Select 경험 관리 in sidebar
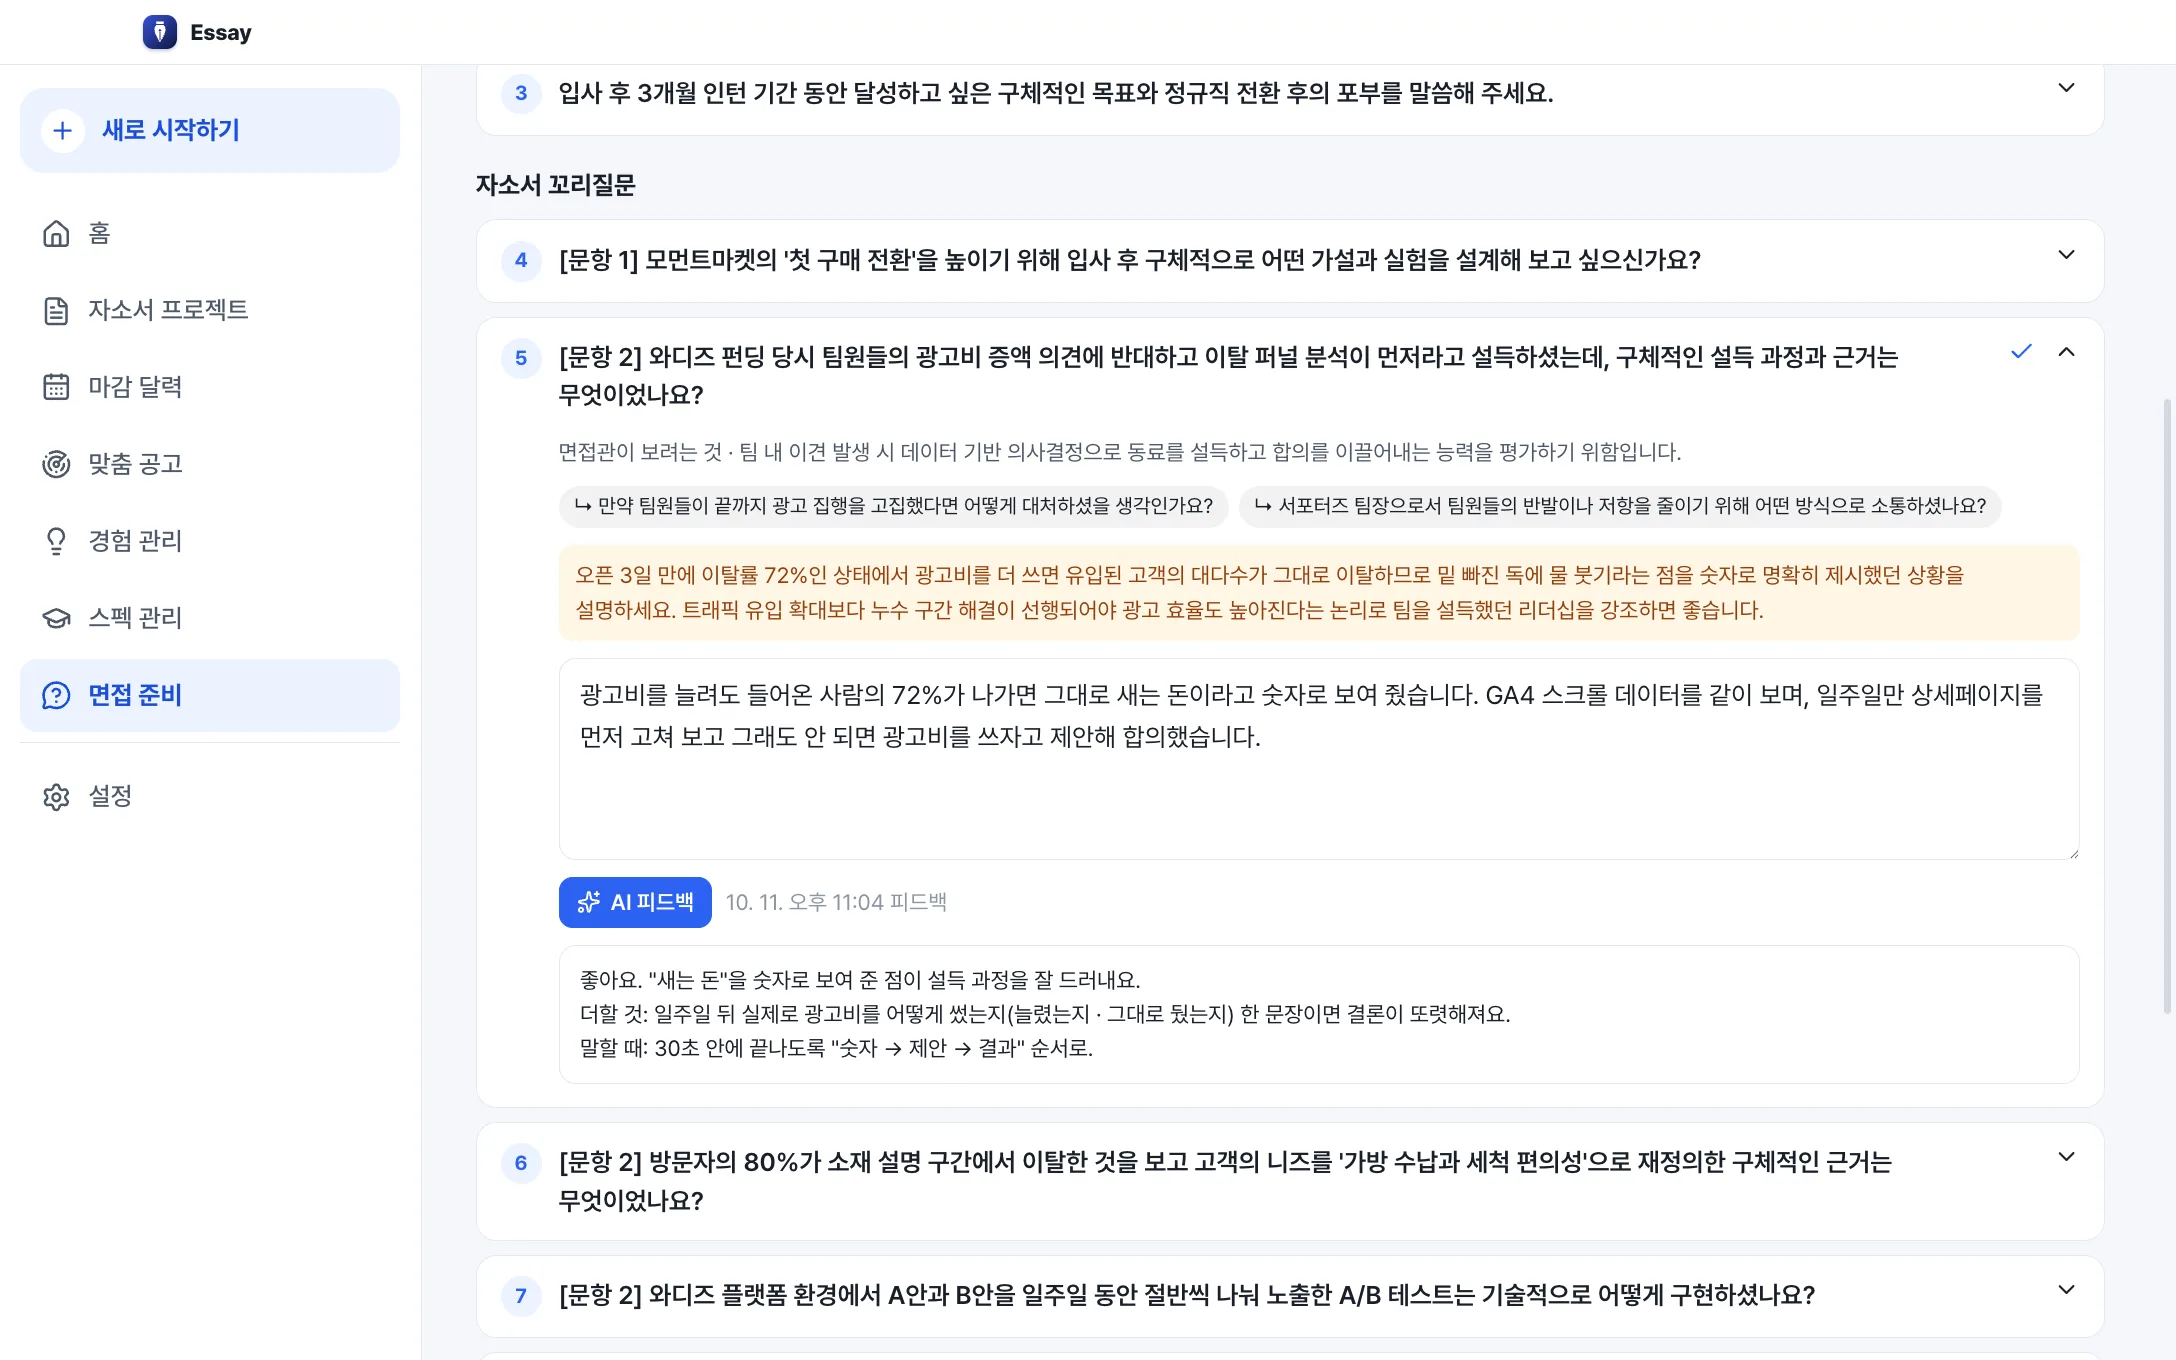Screen dimensions: 2176x1360 (210, 541)
